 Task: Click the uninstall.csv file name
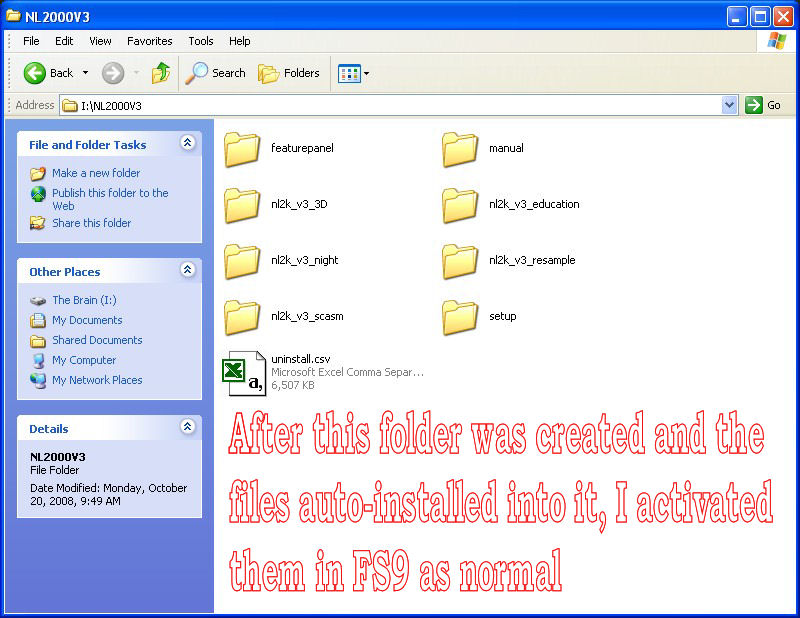click(301, 359)
